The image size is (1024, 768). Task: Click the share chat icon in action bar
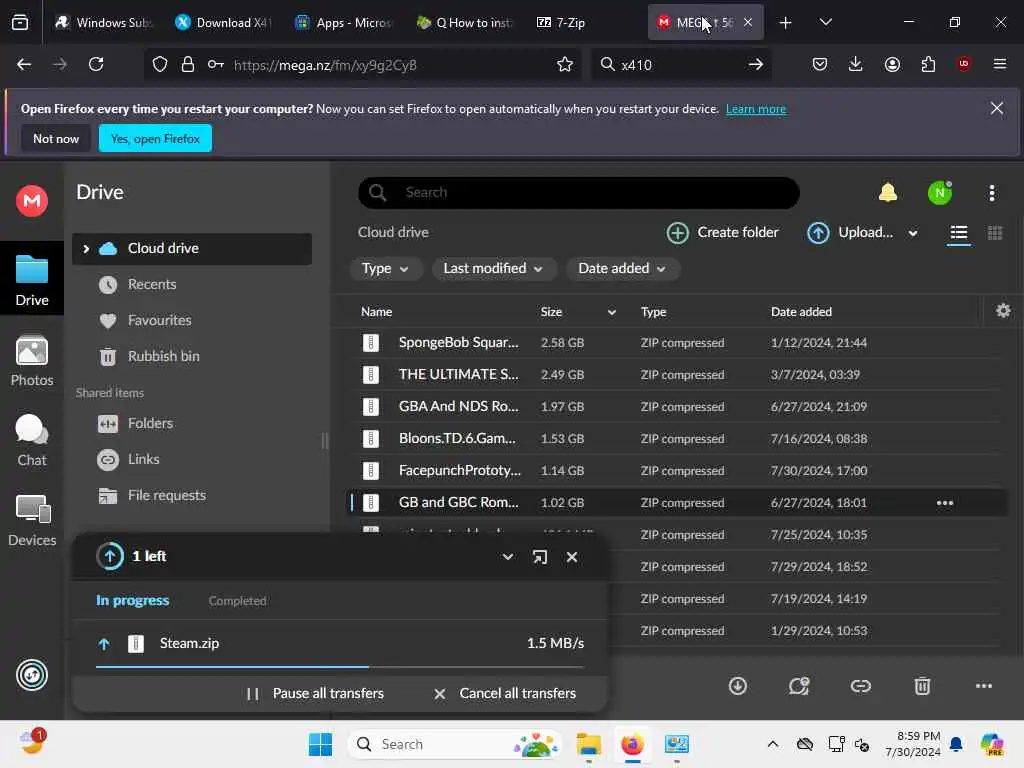tap(799, 686)
